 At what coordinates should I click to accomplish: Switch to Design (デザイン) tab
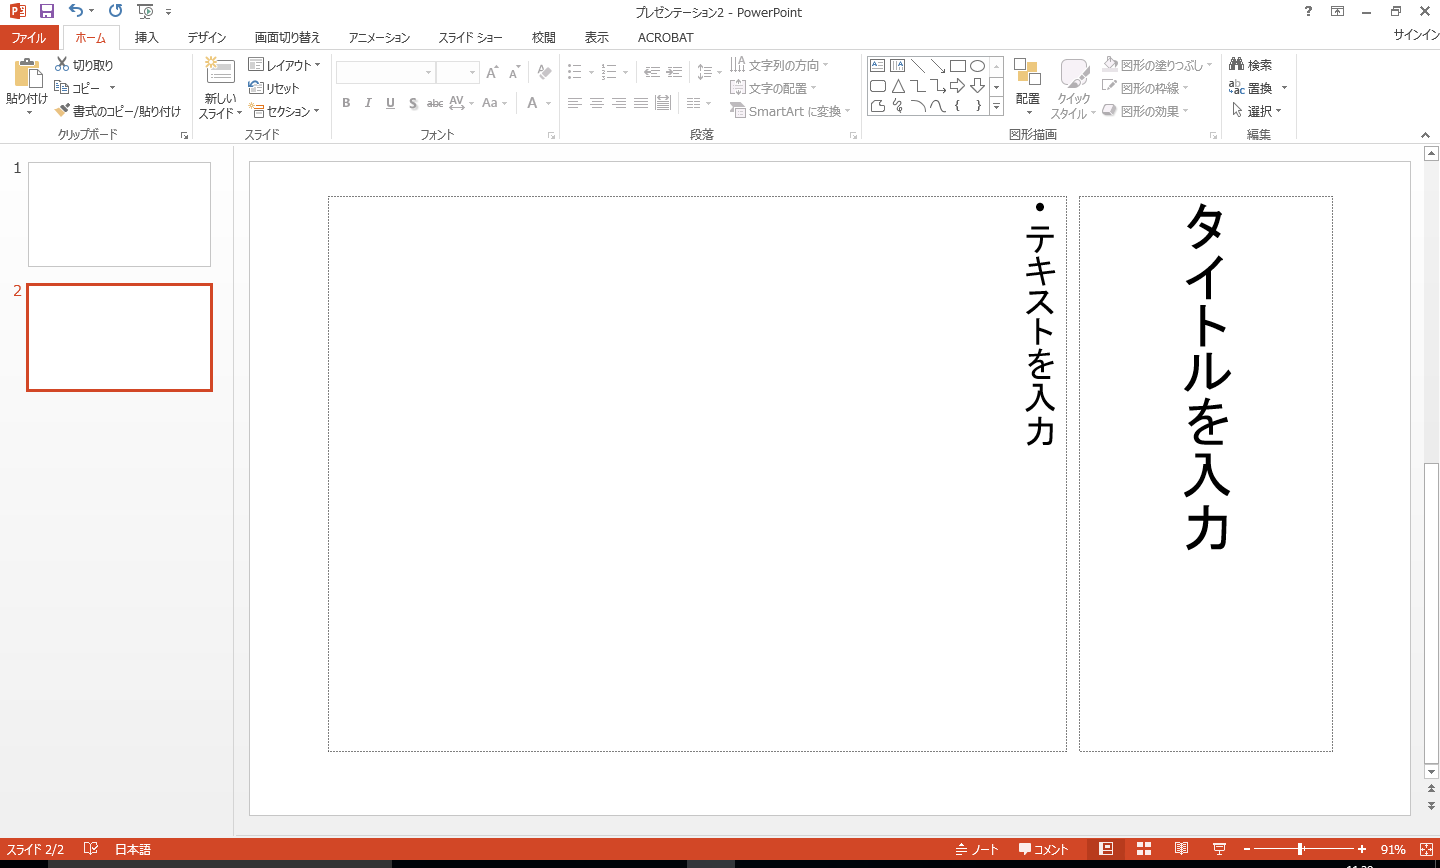pyautogui.click(x=207, y=37)
